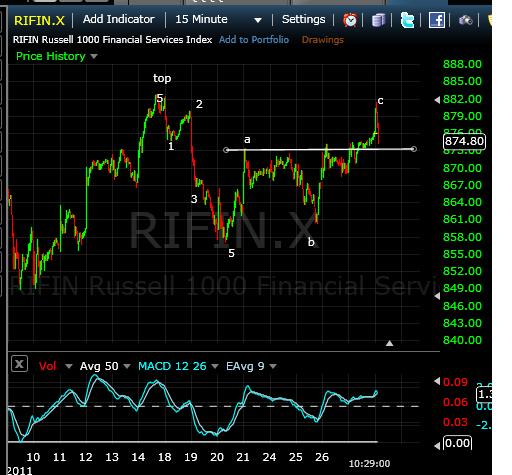
Task: Click the 0.00 scale arrow marker
Action: coord(437,445)
